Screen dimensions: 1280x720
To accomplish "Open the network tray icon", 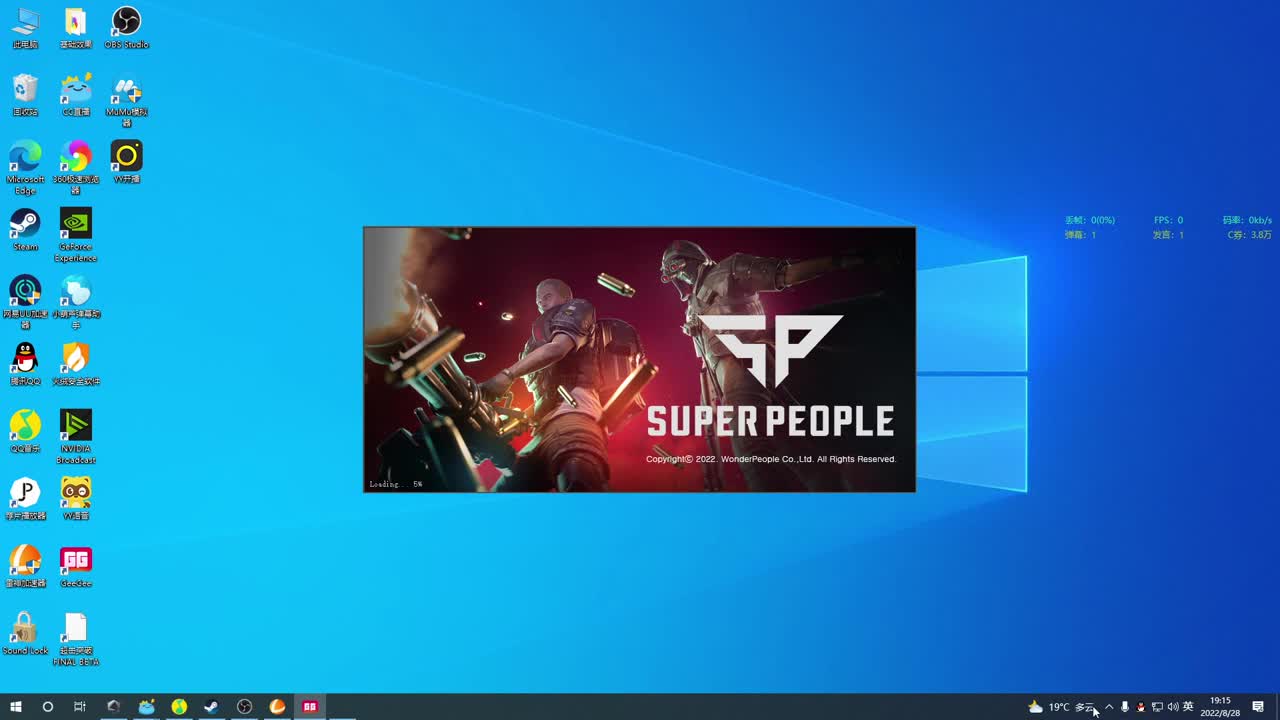I will tap(1157, 707).
